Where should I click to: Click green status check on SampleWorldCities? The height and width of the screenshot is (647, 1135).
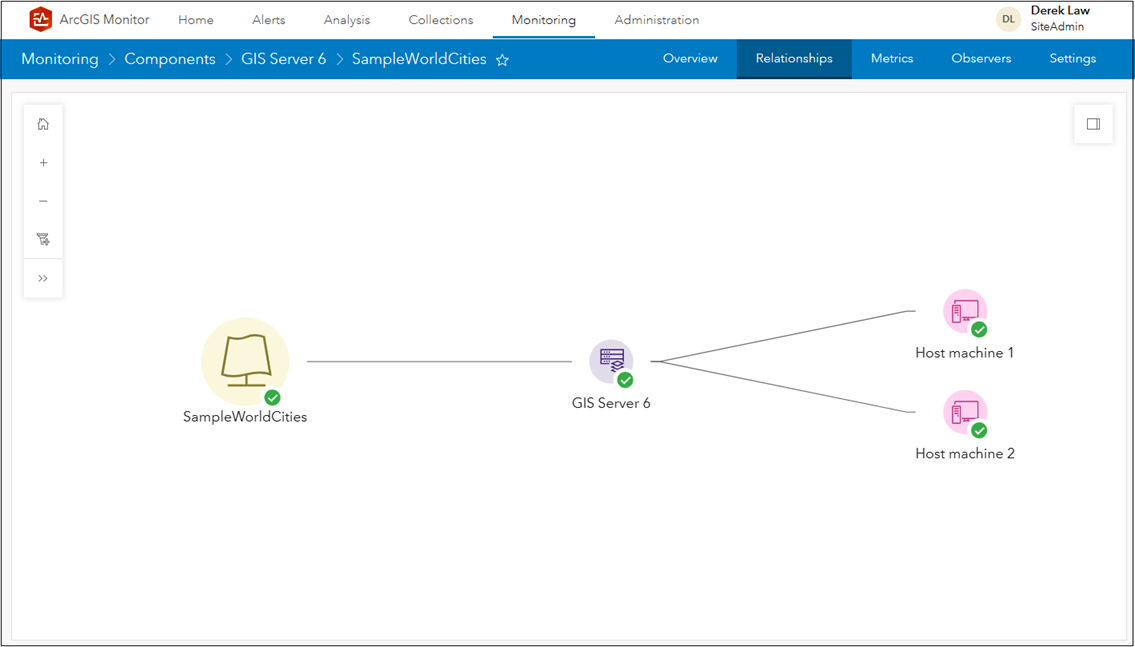point(272,397)
